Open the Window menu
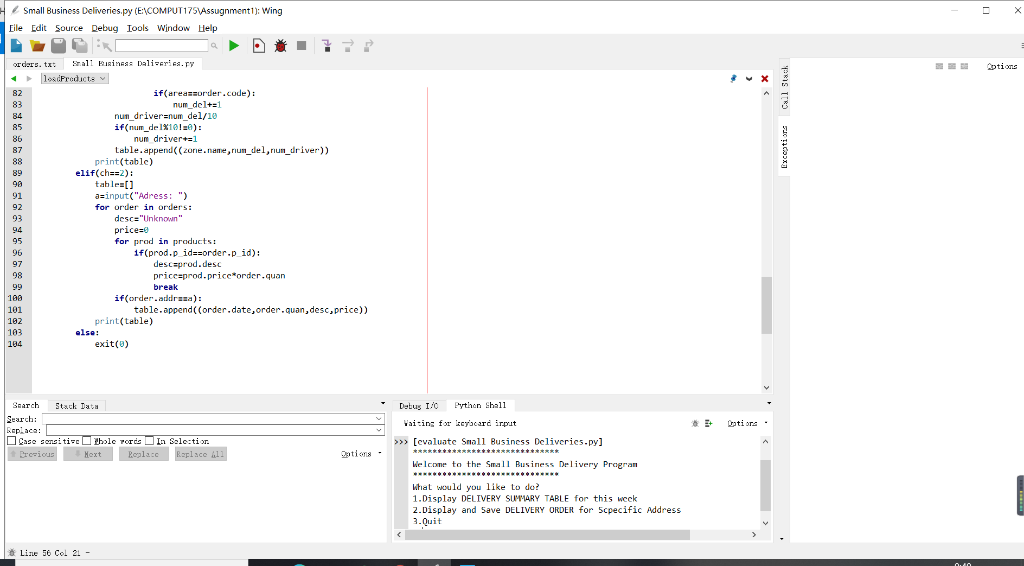1024x566 pixels. pyautogui.click(x=173, y=28)
